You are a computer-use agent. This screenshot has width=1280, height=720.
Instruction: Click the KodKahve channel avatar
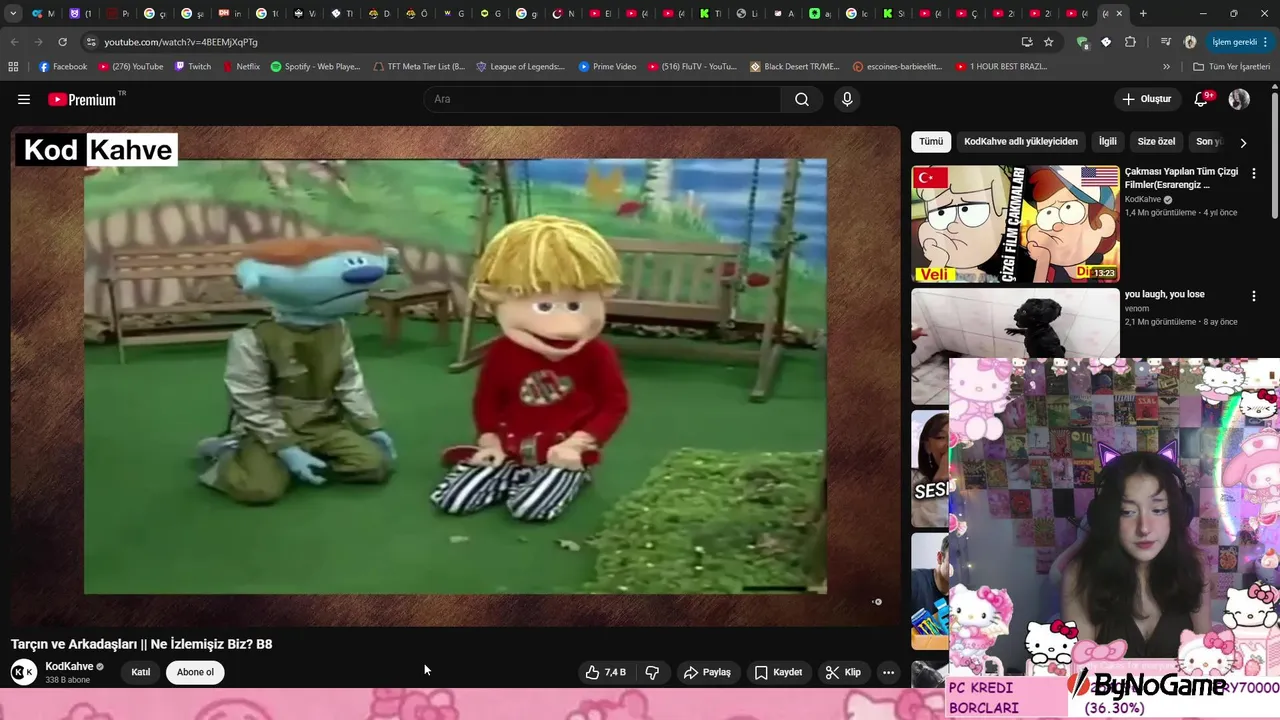(x=24, y=672)
